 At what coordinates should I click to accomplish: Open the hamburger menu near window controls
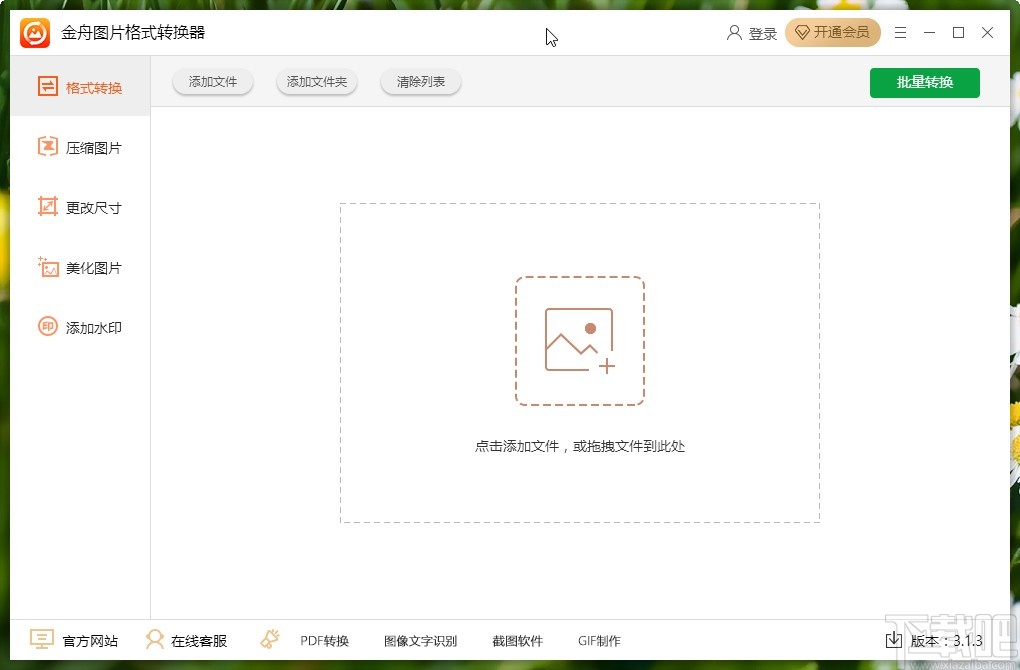pyautogui.click(x=899, y=32)
